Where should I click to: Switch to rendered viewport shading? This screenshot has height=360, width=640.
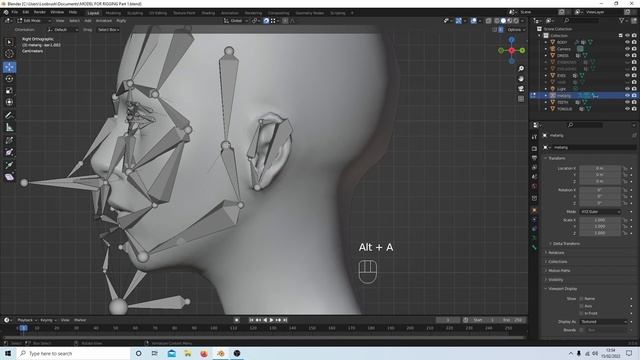pos(516,20)
